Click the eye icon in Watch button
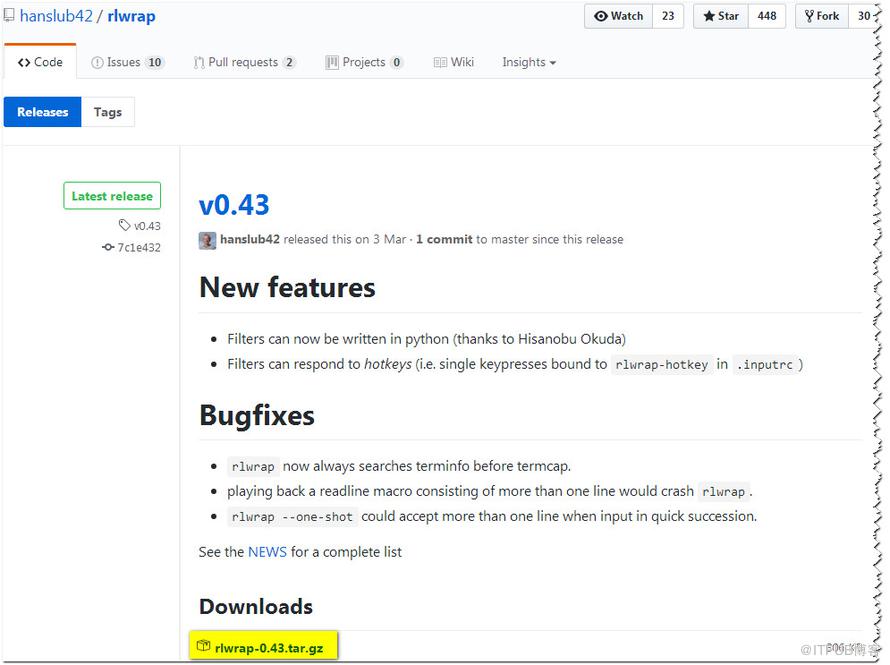890x665 pixels. coord(601,16)
